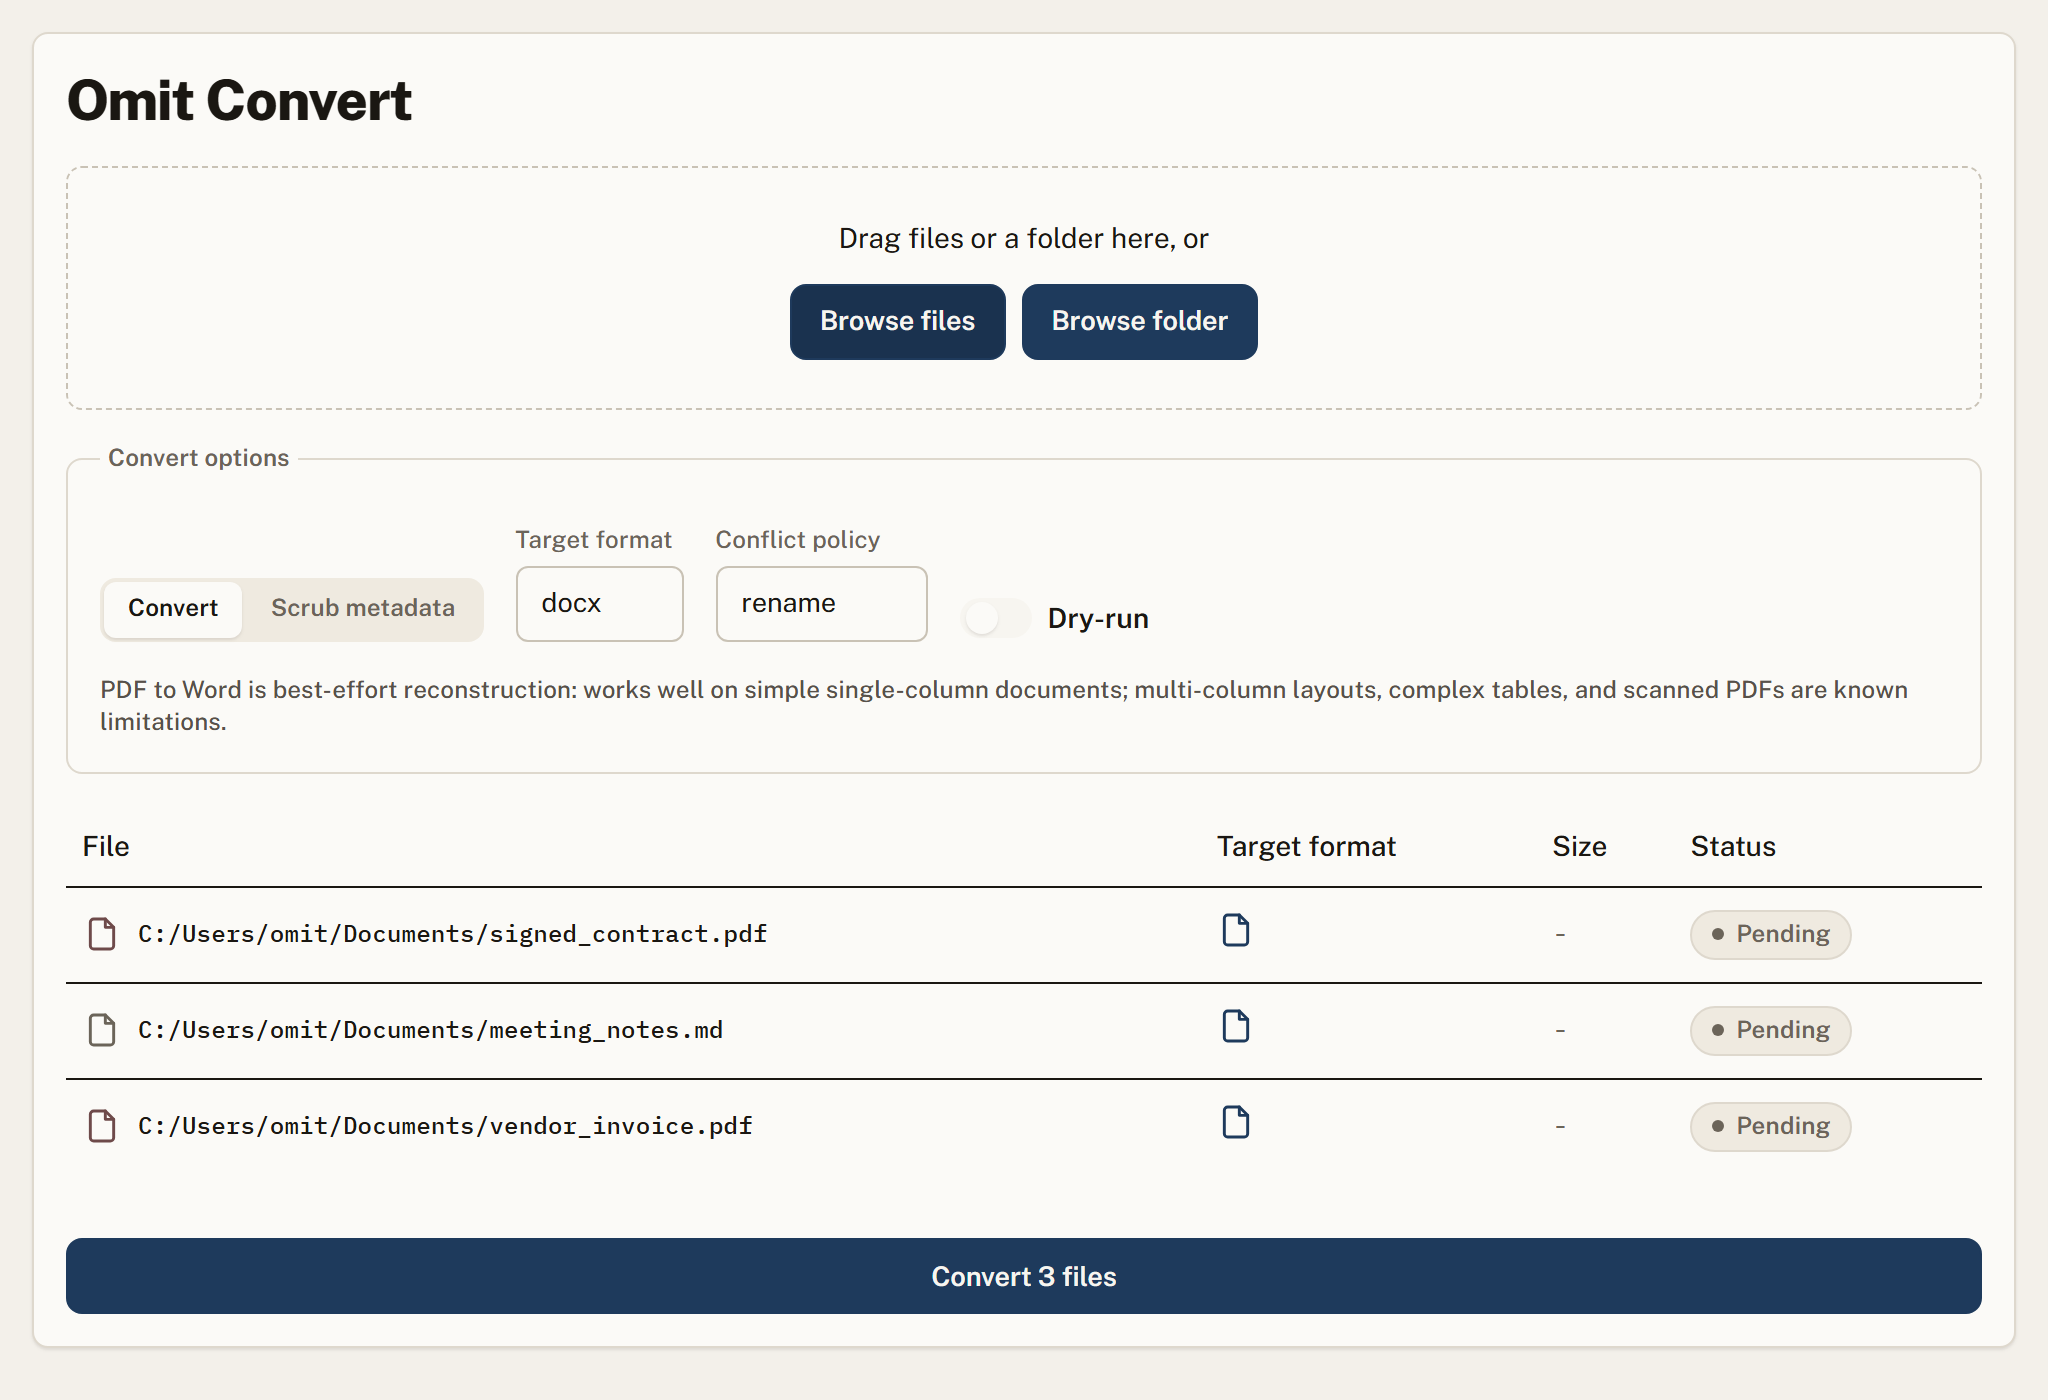Click Pending status badge for meeting_notes.md
The image size is (2048, 1400).
pyautogui.click(x=1771, y=1031)
